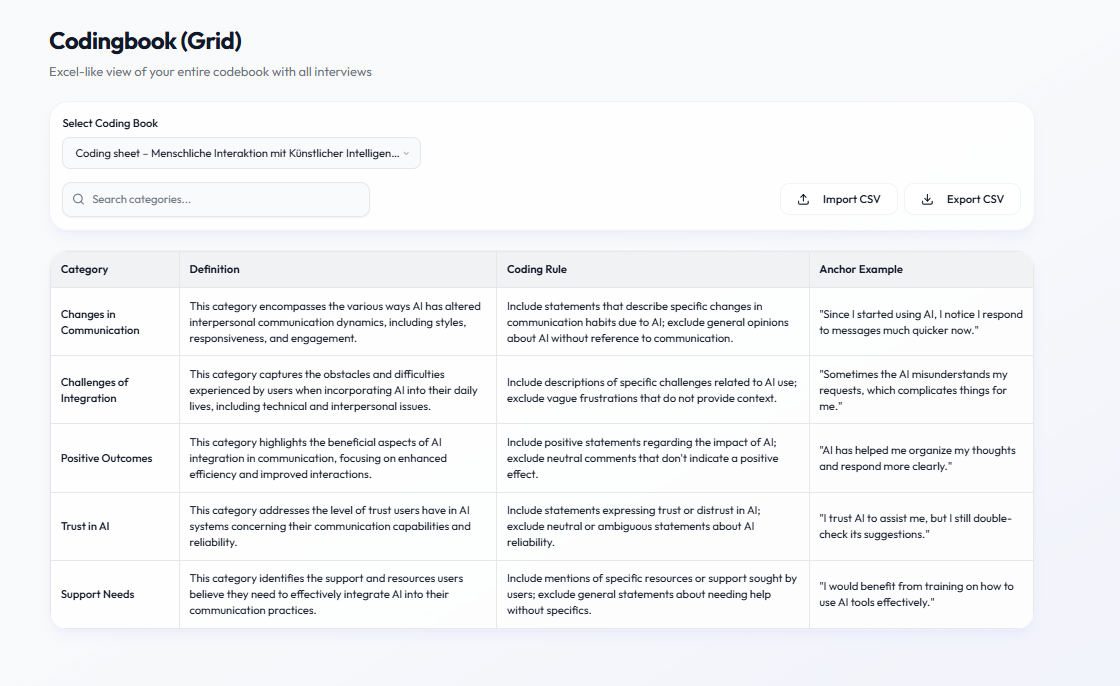The image size is (1120, 686).
Task: Click the Anchor Example column header
Action: point(861,269)
